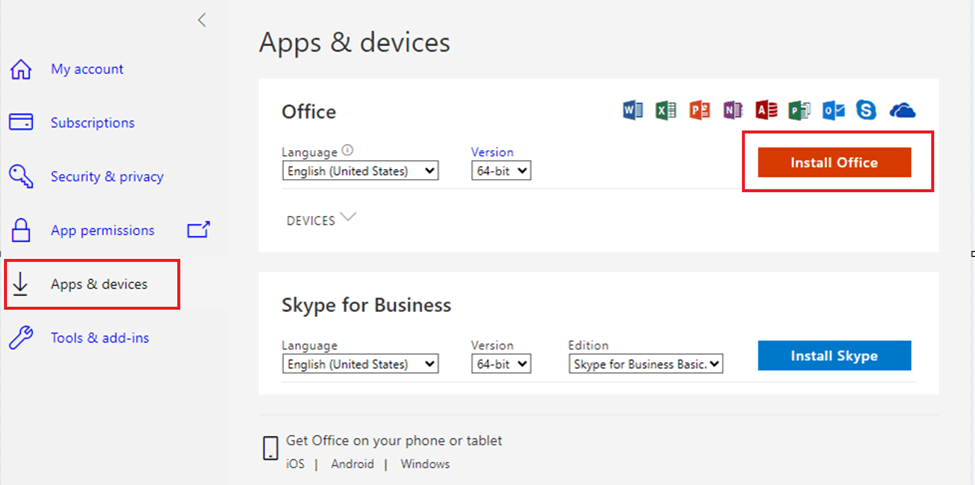The width and height of the screenshot is (975, 485).
Task: Click the OneDrive cloud icon
Action: pyautogui.click(x=903, y=111)
